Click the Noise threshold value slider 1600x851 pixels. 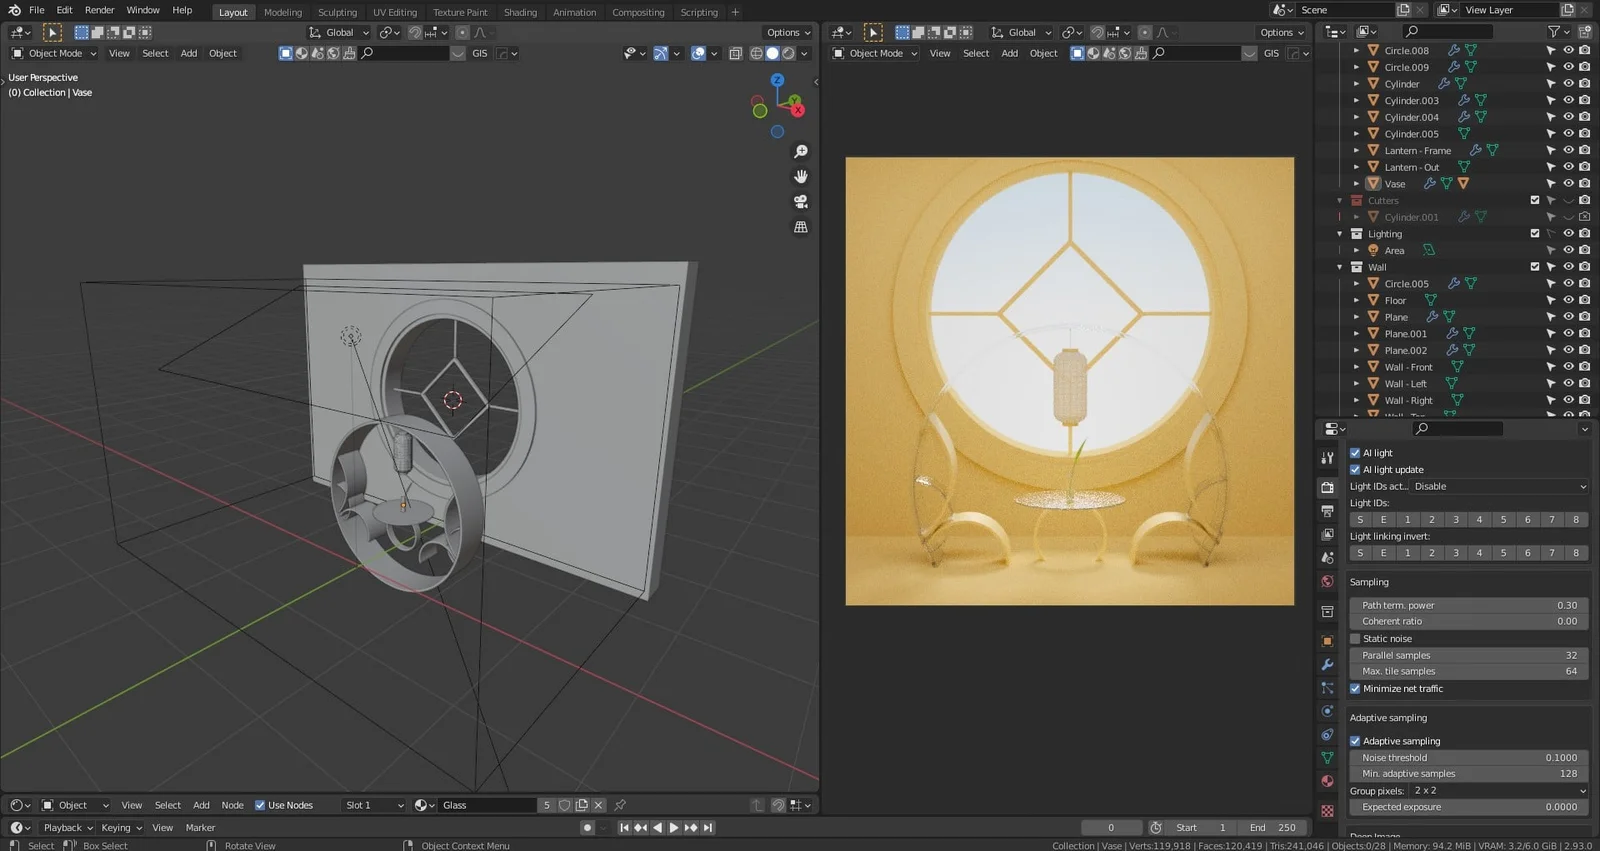click(1468, 758)
